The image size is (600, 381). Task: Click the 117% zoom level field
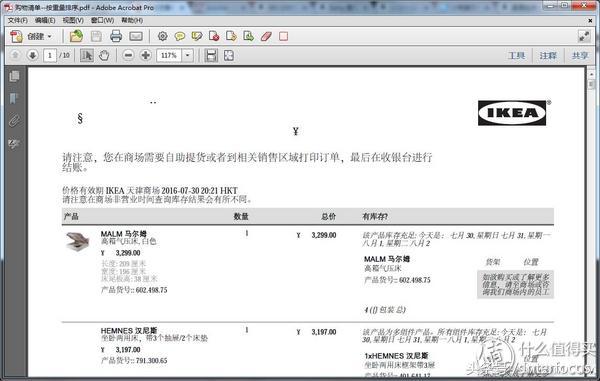(x=169, y=55)
